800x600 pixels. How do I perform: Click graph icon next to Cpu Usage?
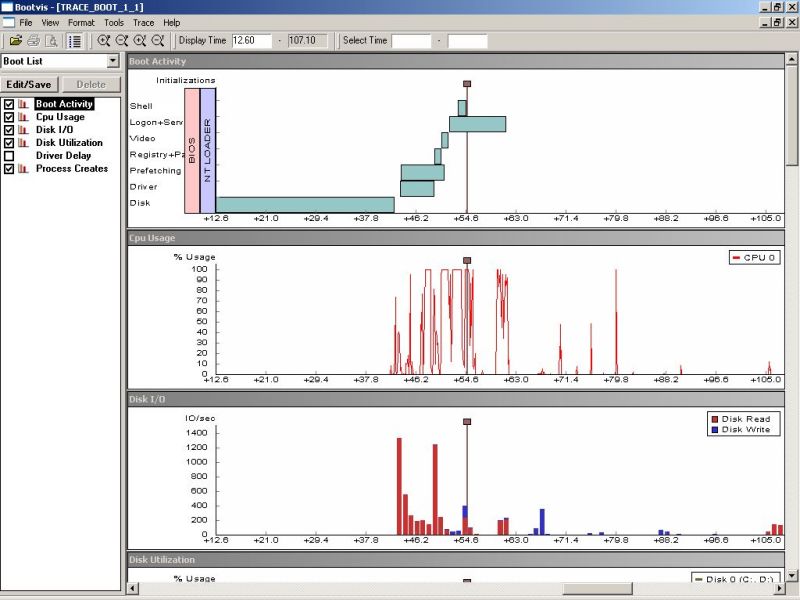[23, 117]
